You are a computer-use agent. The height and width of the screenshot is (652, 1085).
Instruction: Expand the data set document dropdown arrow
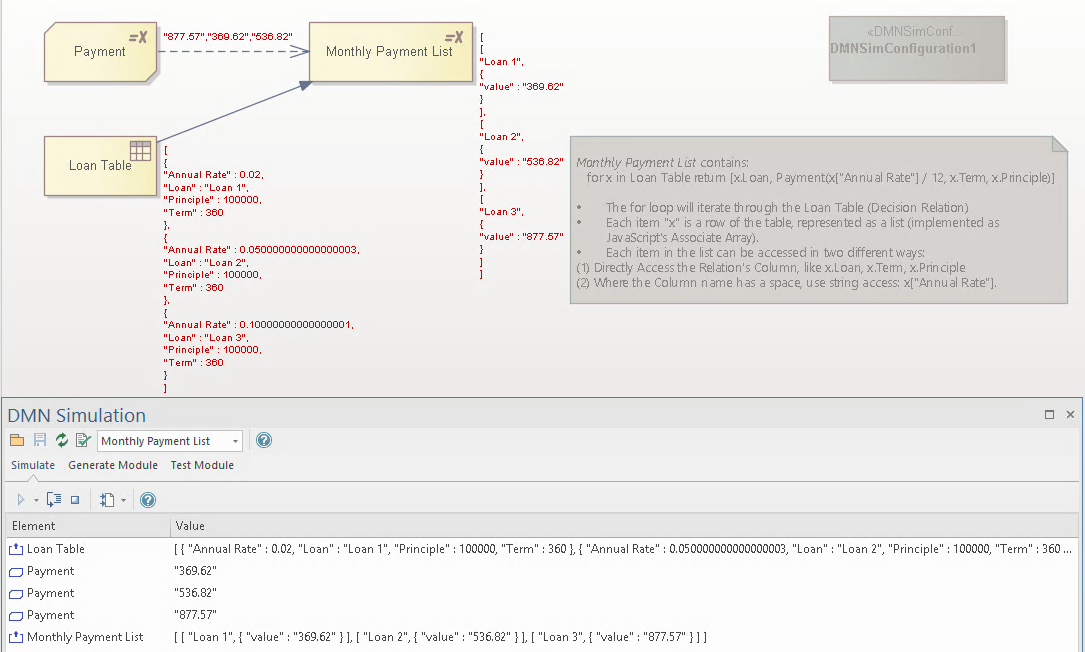coord(122,500)
